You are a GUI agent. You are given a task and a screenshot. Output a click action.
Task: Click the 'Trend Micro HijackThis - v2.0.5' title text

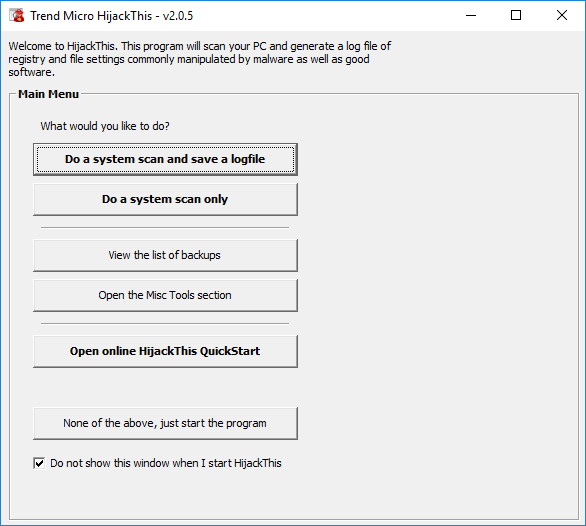click(x=111, y=16)
